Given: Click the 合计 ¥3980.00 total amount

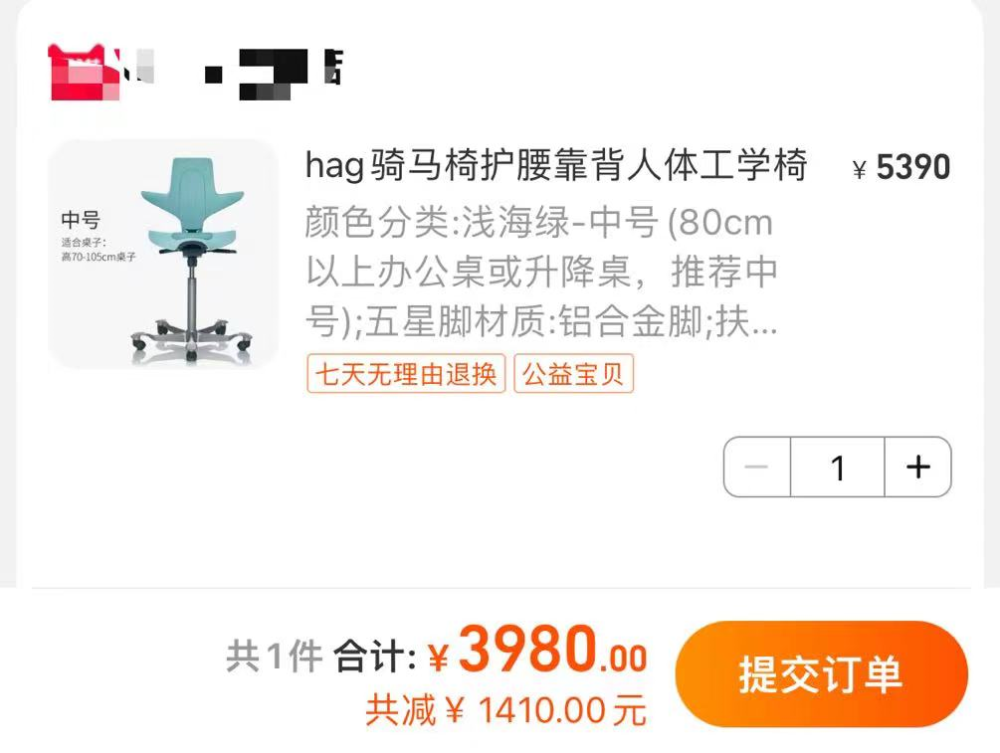Looking at the screenshot, I should coord(490,652).
